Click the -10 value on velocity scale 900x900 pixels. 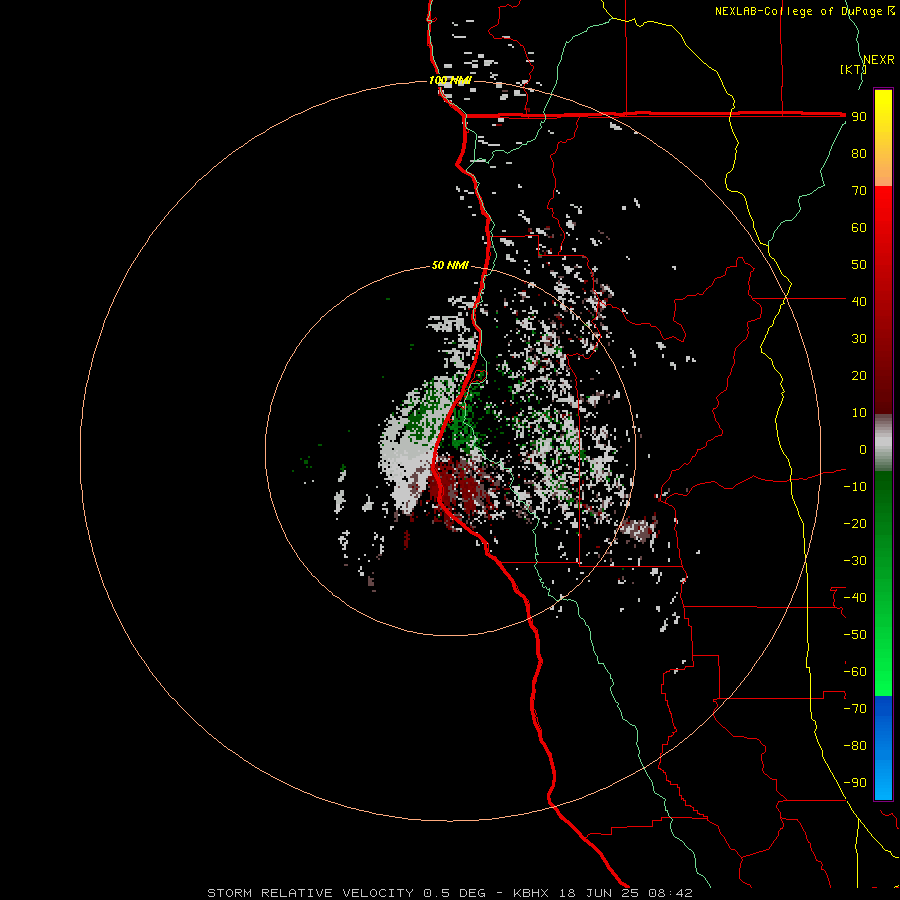pyautogui.click(x=855, y=487)
